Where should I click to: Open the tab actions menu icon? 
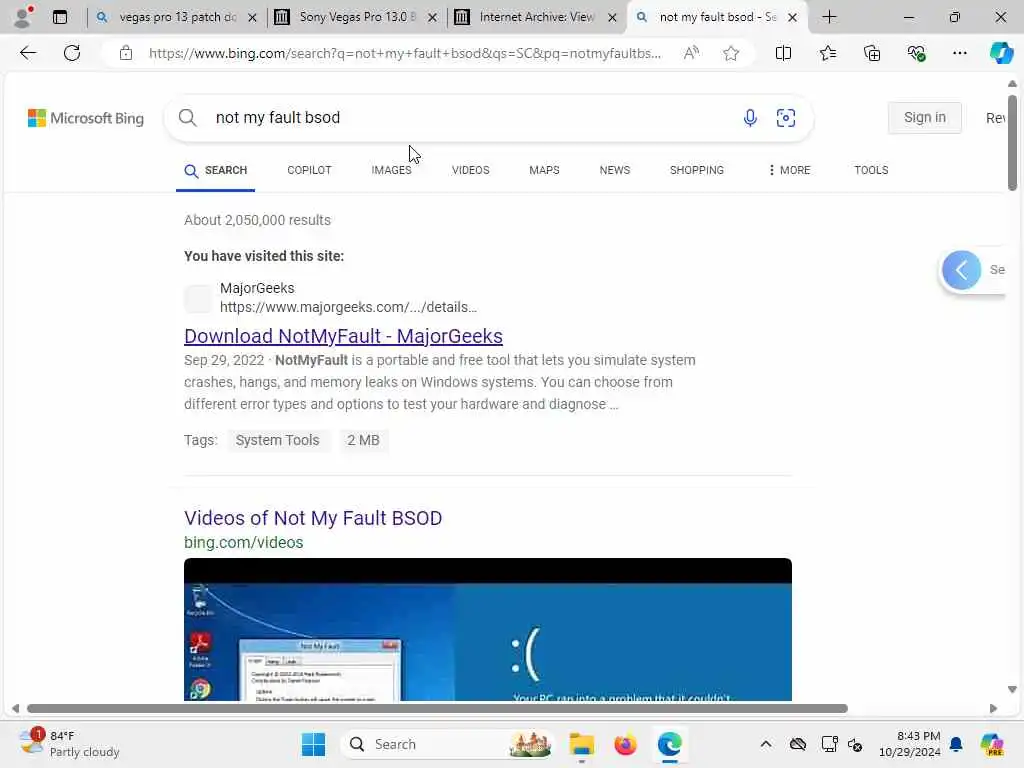point(60,17)
